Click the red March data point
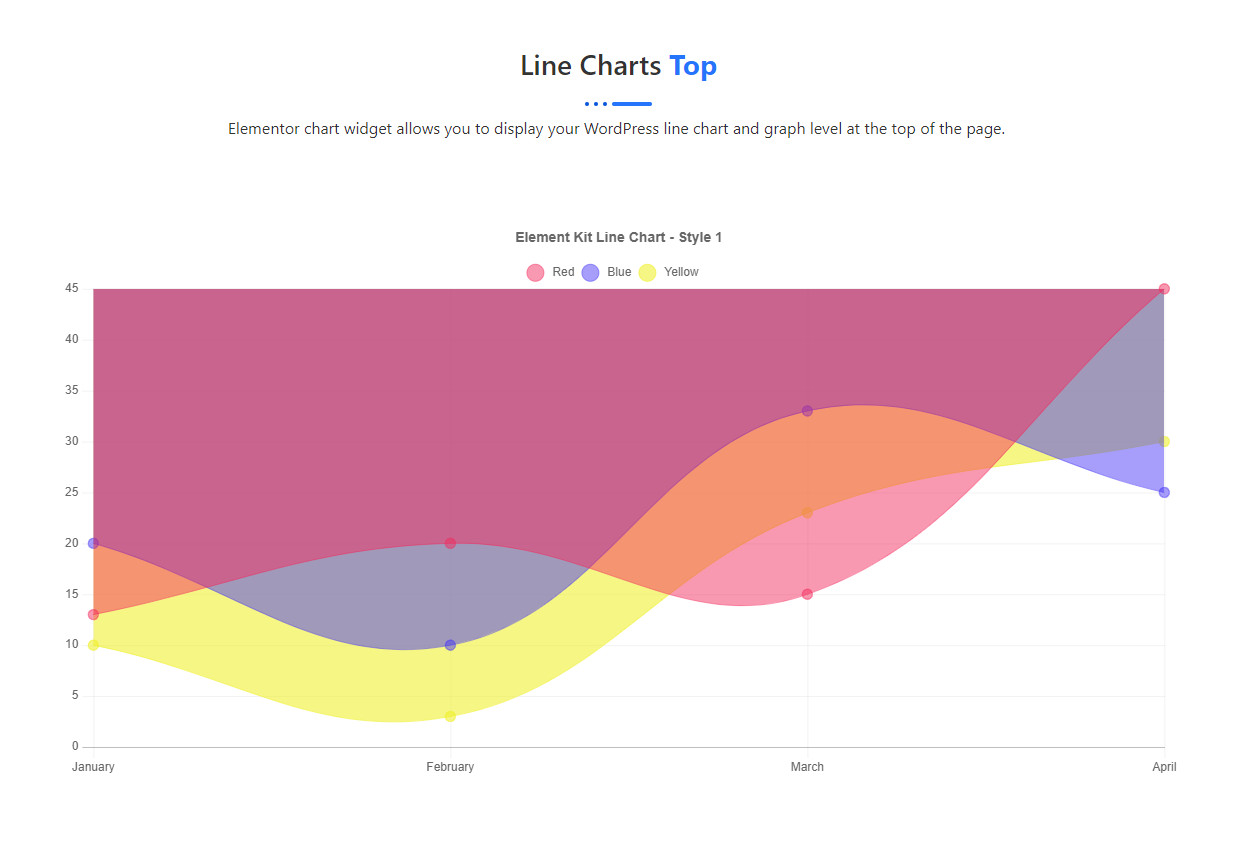The height and width of the screenshot is (852, 1237). pos(807,594)
